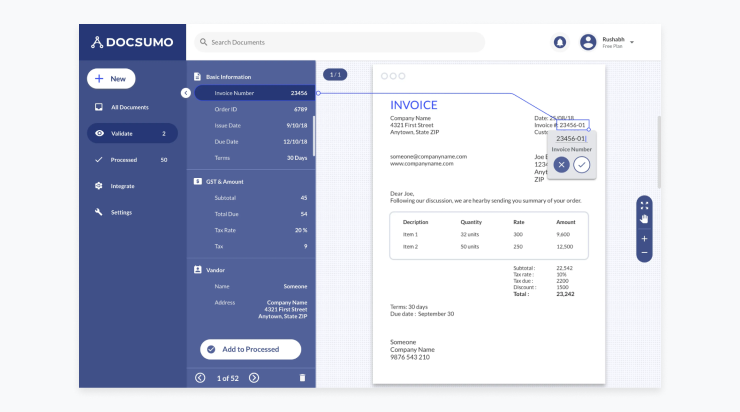The height and width of the screenshot is (412, 740).
Task: Select the Issue Date field row
Action: 255,126
